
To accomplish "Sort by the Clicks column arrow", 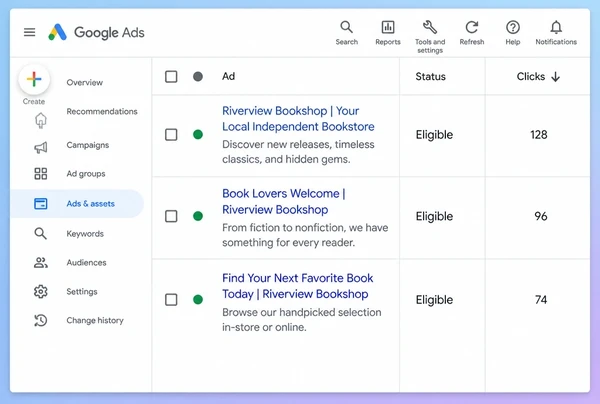I will pyautogui.click(x=556, y=77).
